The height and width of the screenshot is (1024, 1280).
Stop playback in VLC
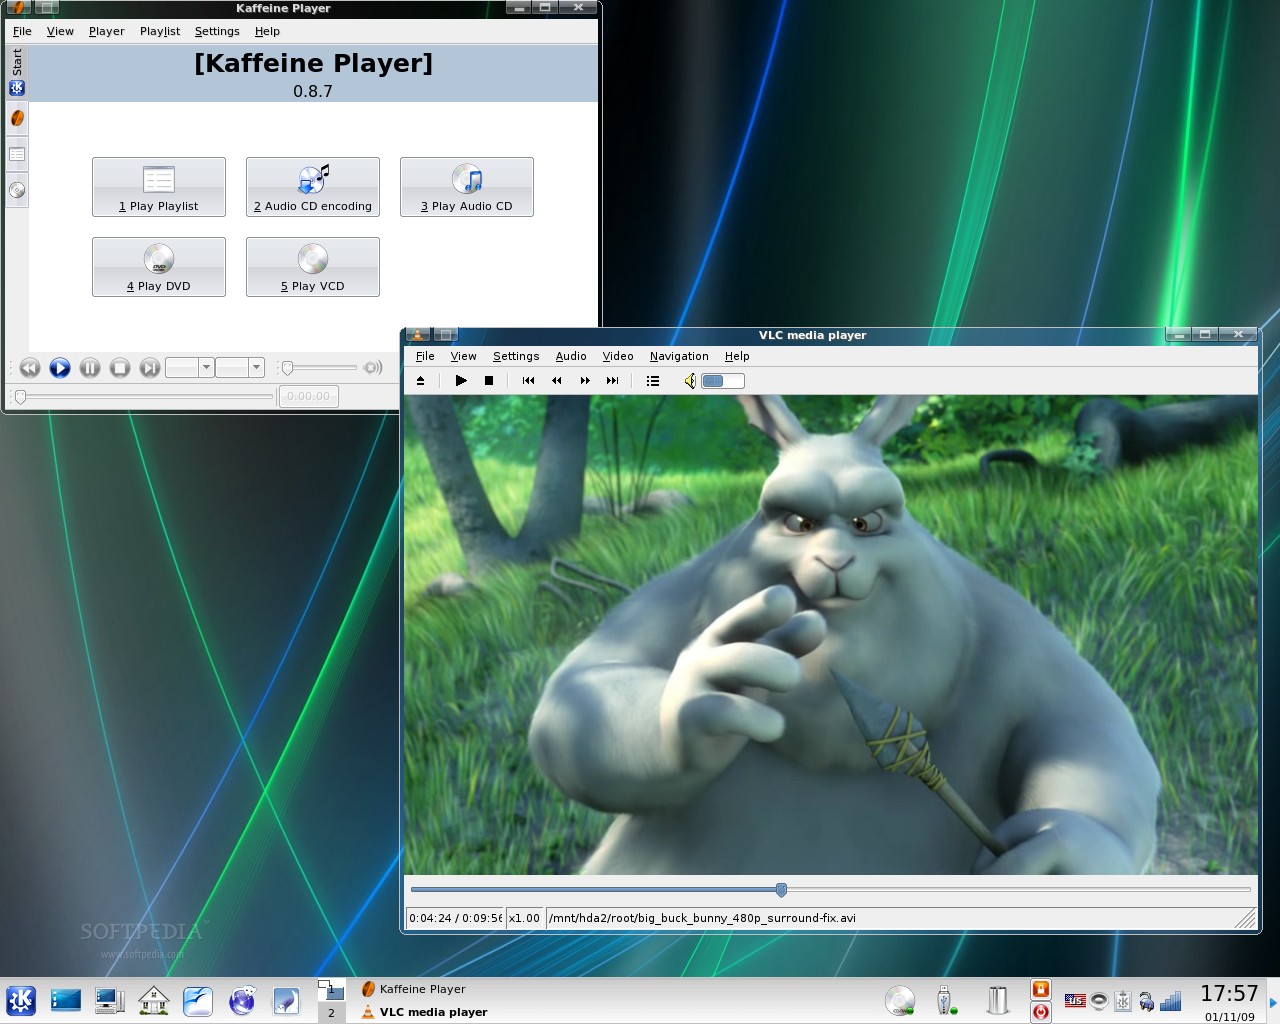(x=489, y=381)
